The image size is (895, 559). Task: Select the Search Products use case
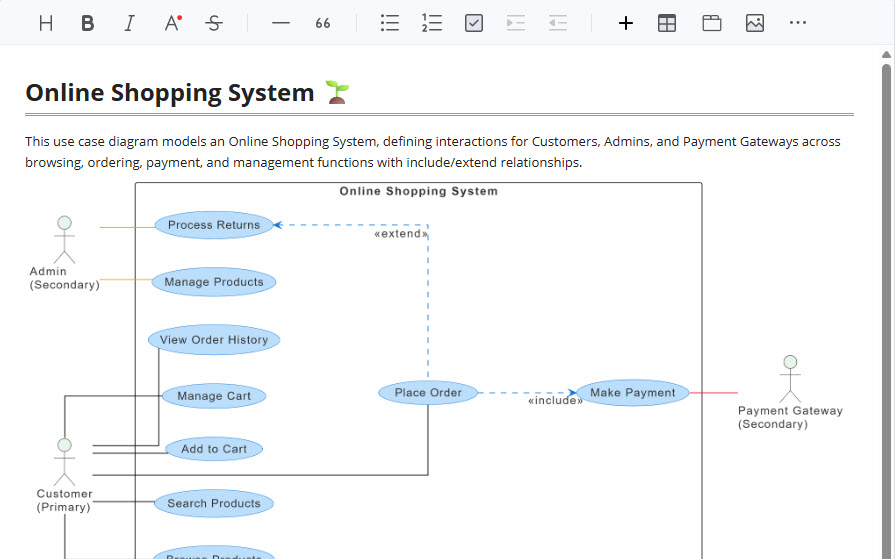(x=214, y=503)
